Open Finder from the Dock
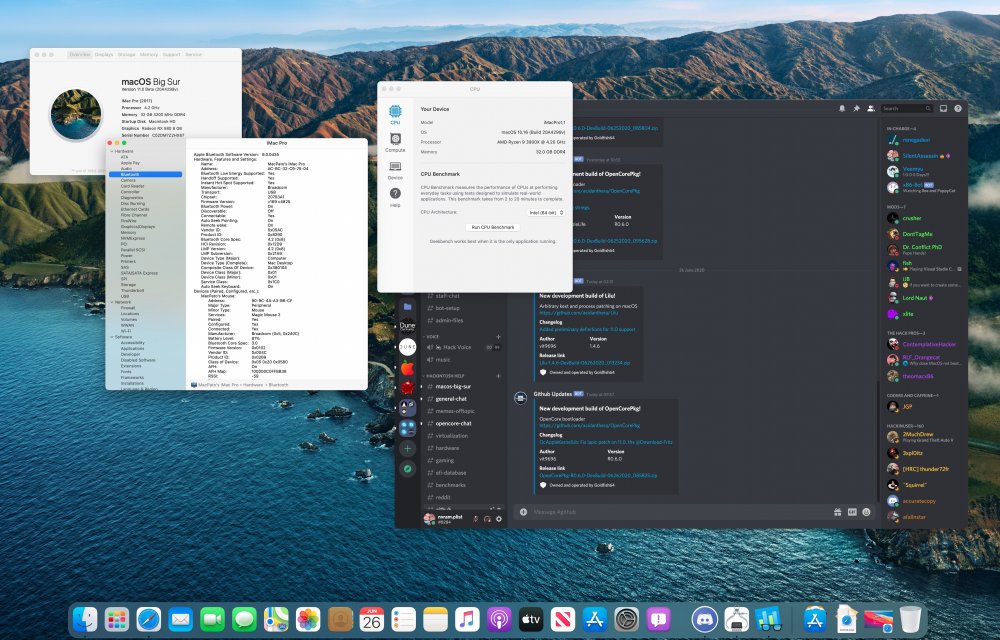The width and height of the screenshot is (1000, 640). (x=85, y=619)
